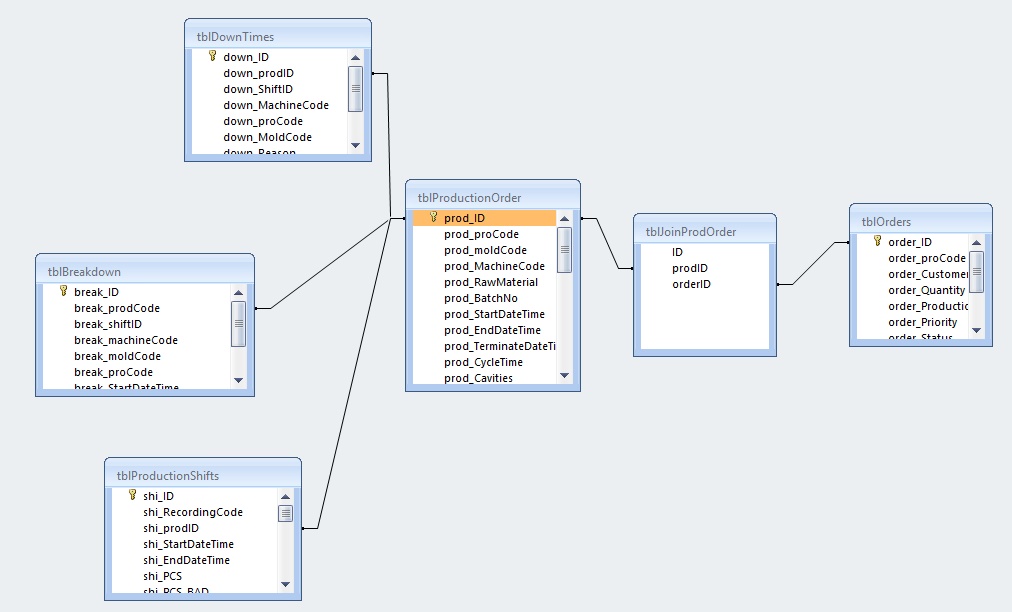Select the shi_prodID field
1012x612 pixels.
pyautogui.click(x=171, y=528)
